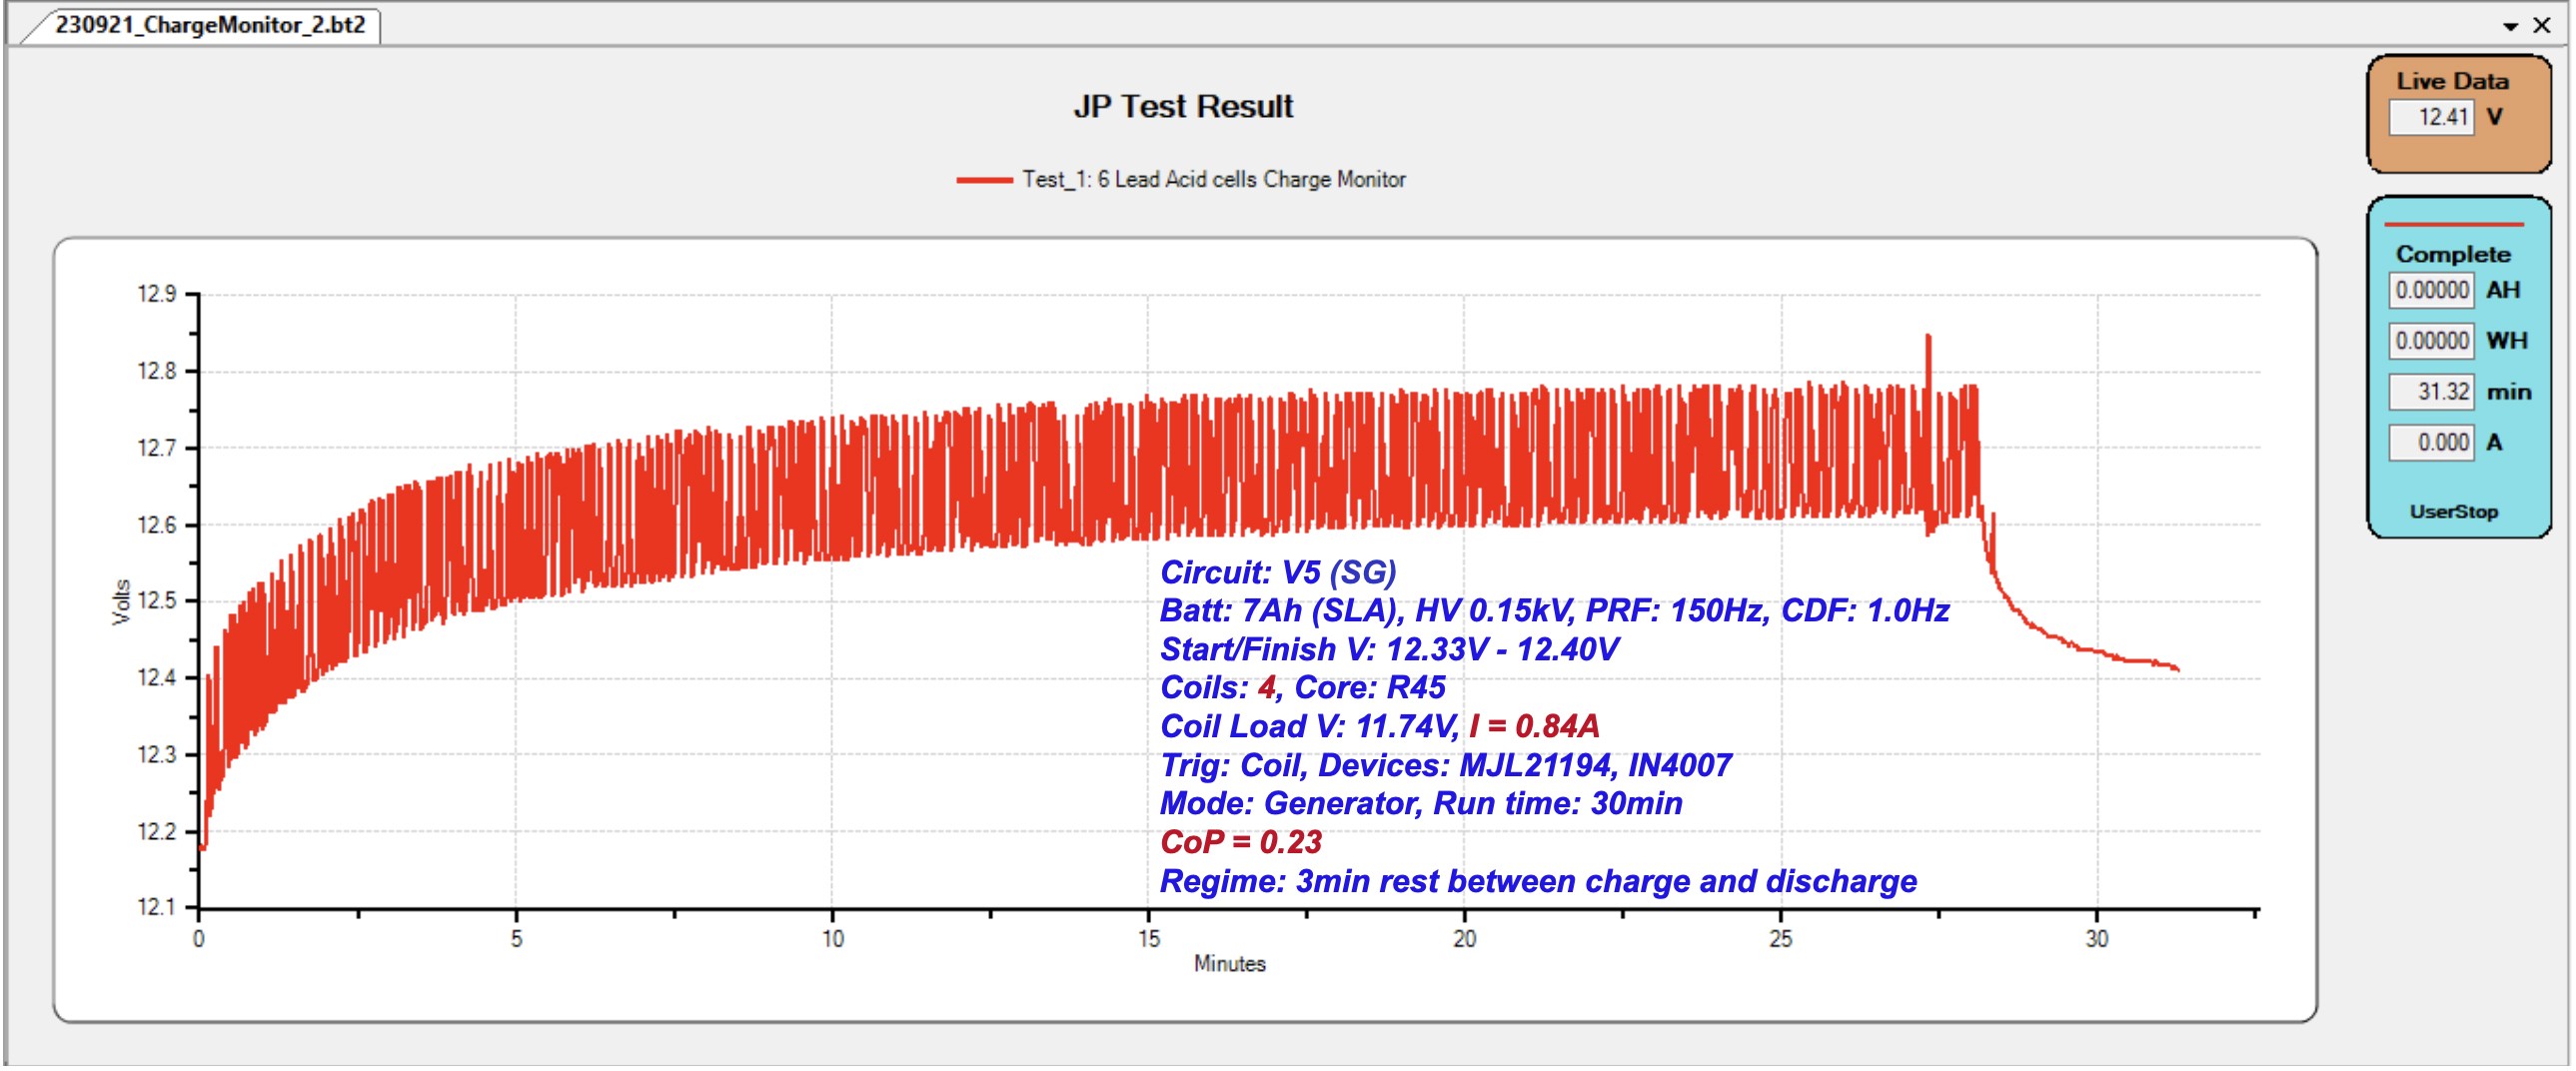Click the red legend line swatch

(984, 180)
